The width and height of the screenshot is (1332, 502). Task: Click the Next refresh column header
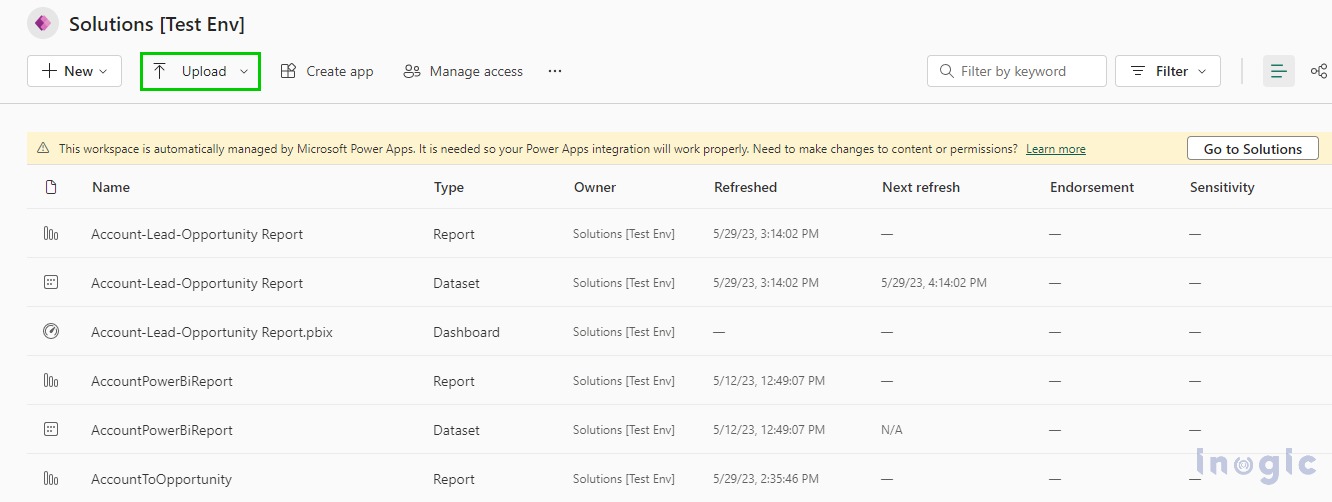coord(921,187)
